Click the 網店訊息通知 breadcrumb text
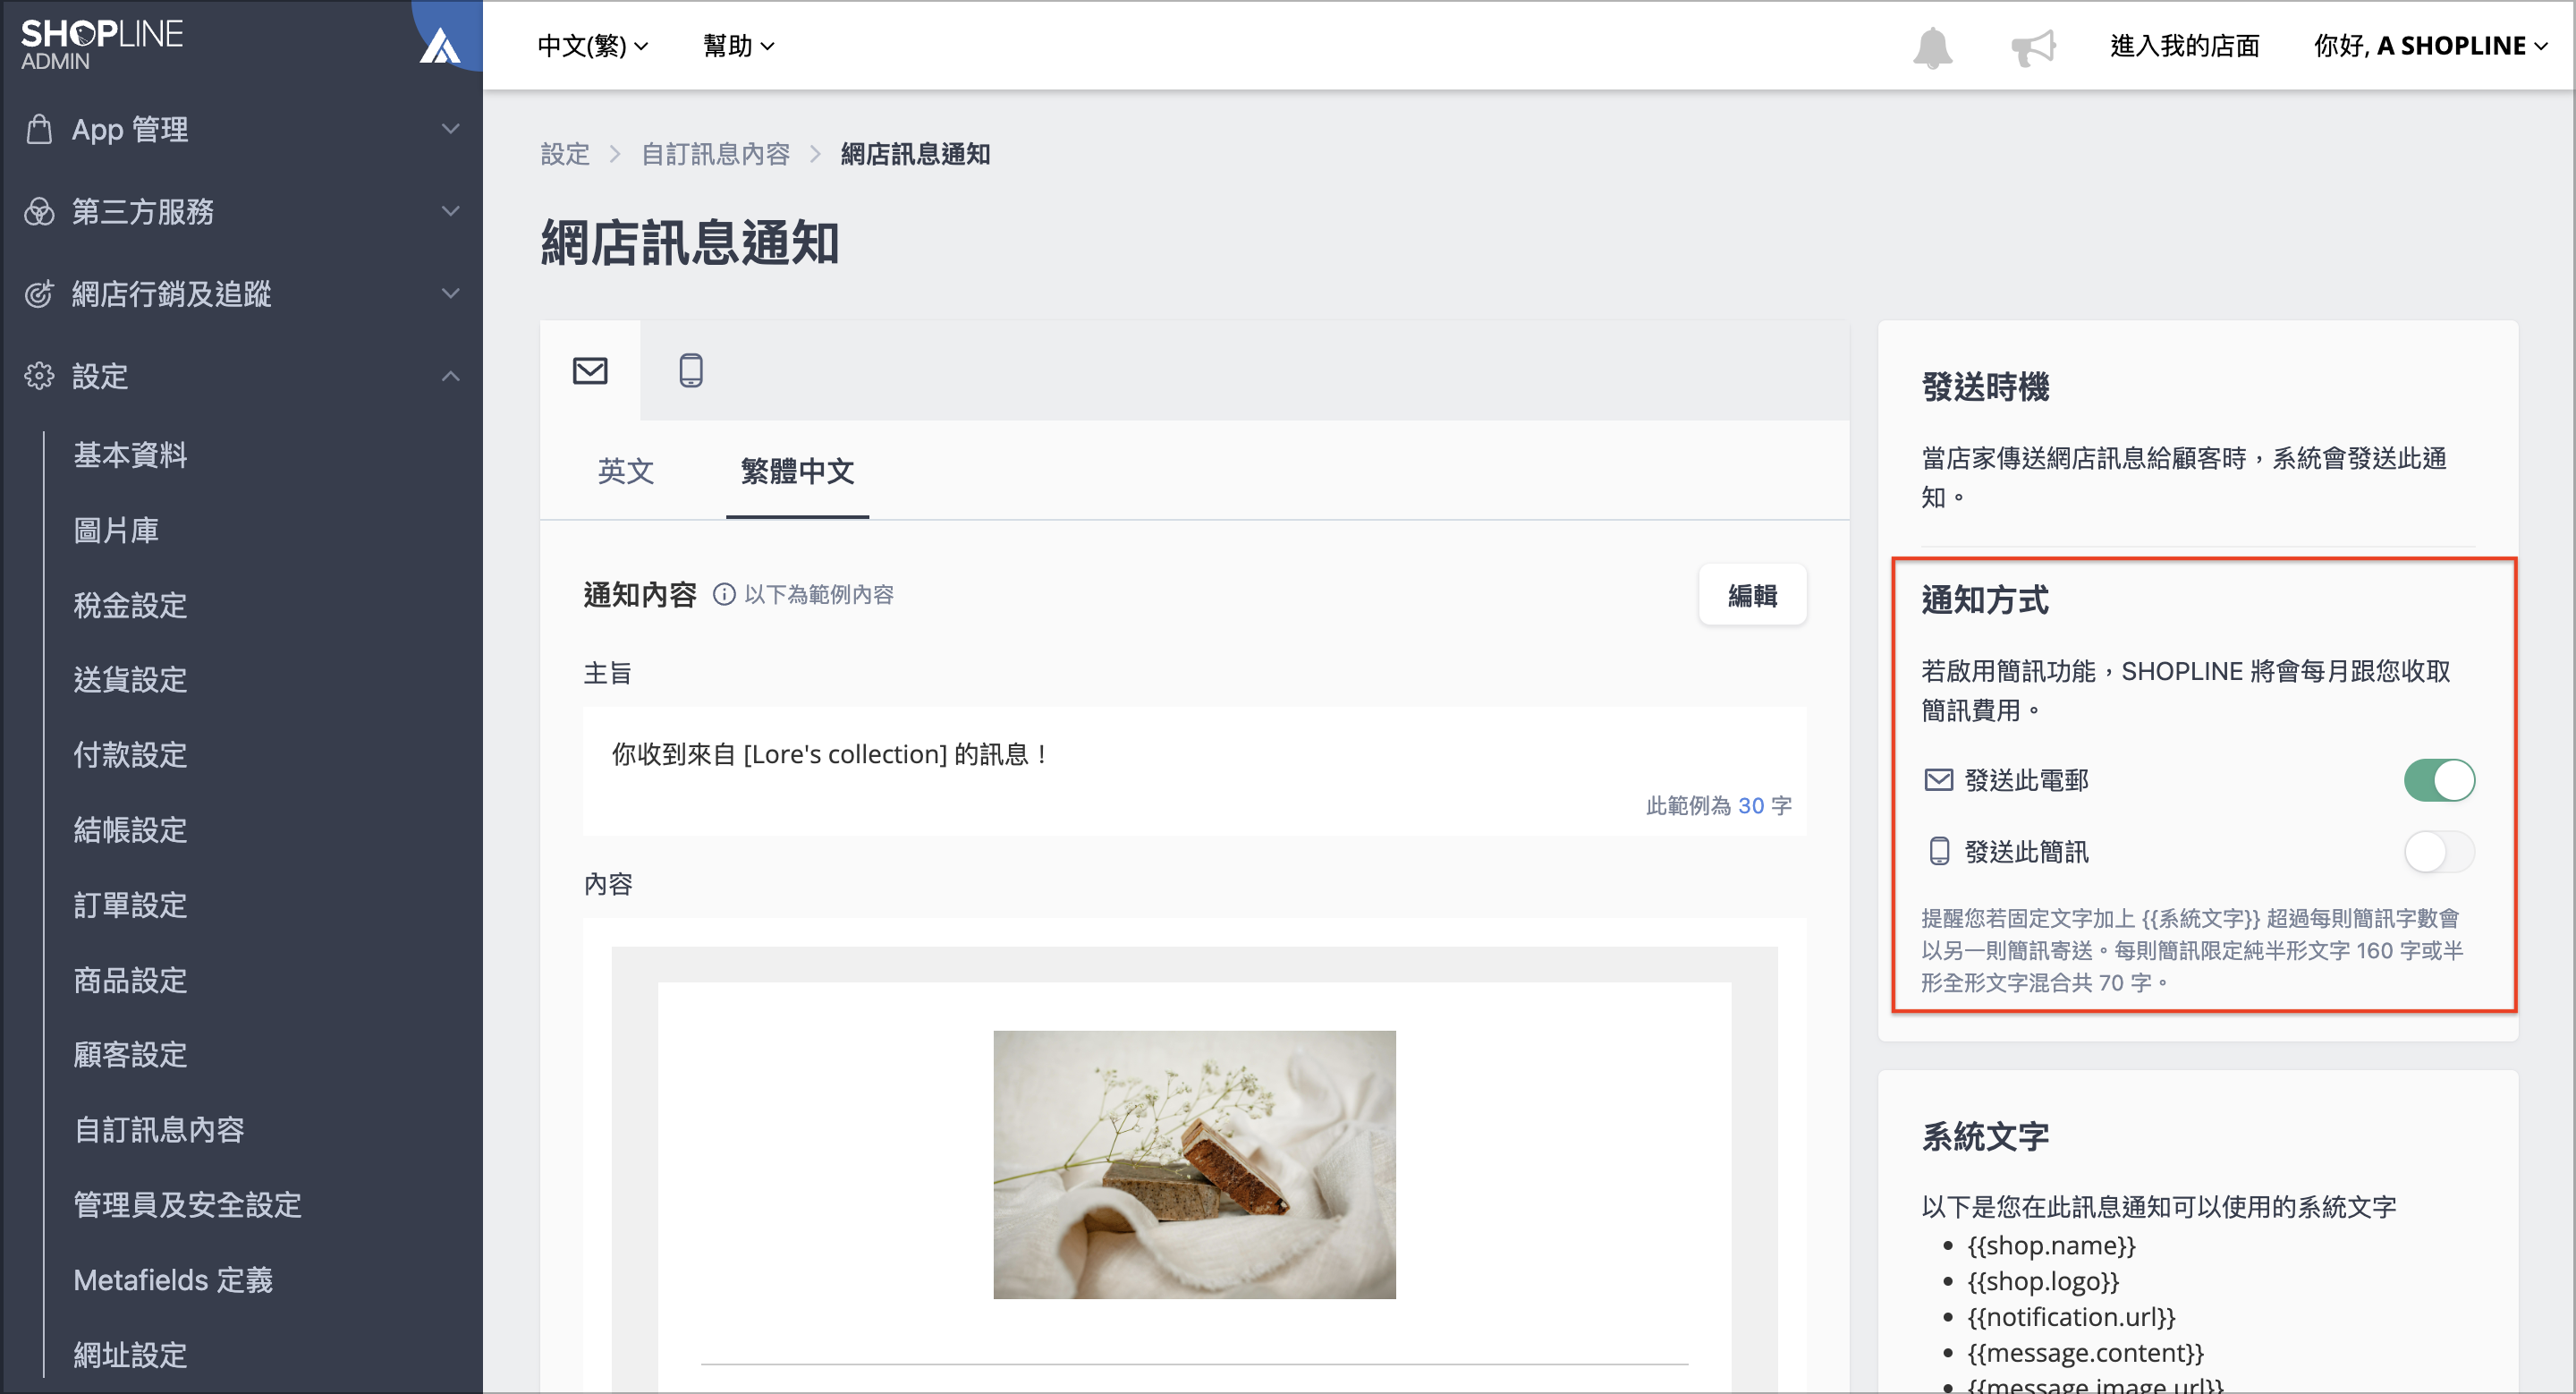2576x1394 pixels. pos(915,154)
